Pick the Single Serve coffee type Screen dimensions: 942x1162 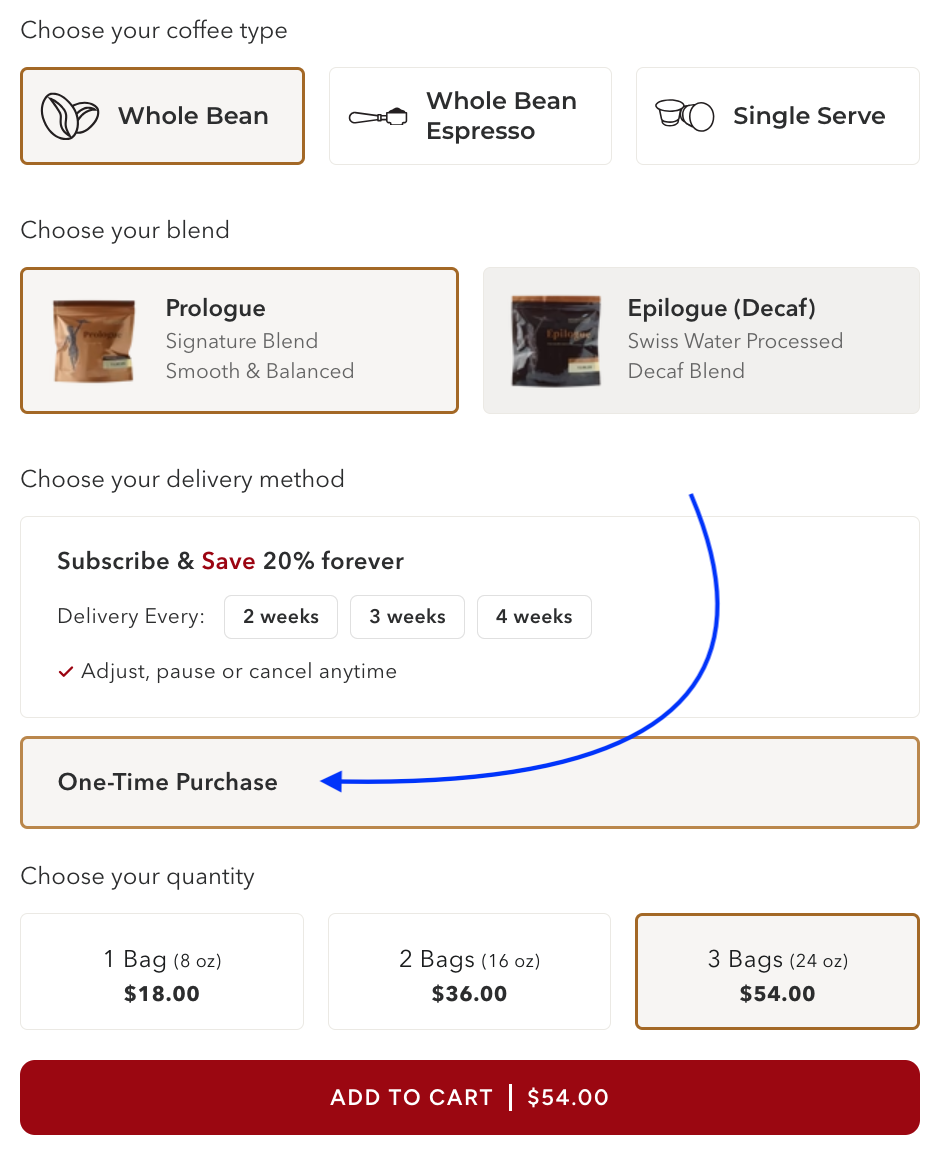808,116
